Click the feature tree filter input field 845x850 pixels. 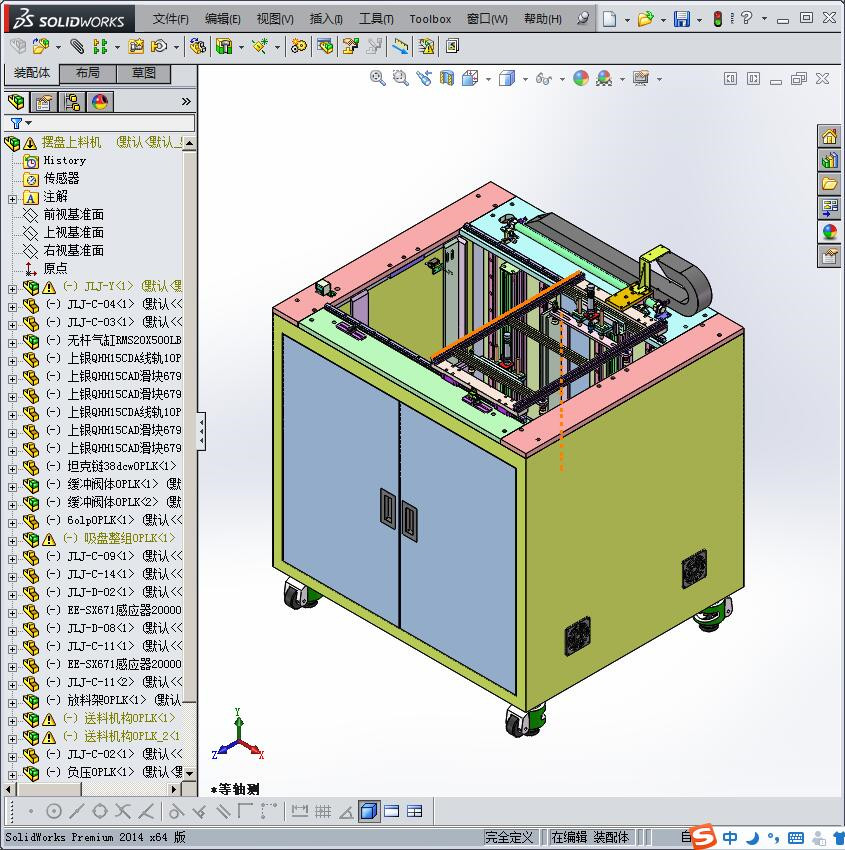(113, 123)
